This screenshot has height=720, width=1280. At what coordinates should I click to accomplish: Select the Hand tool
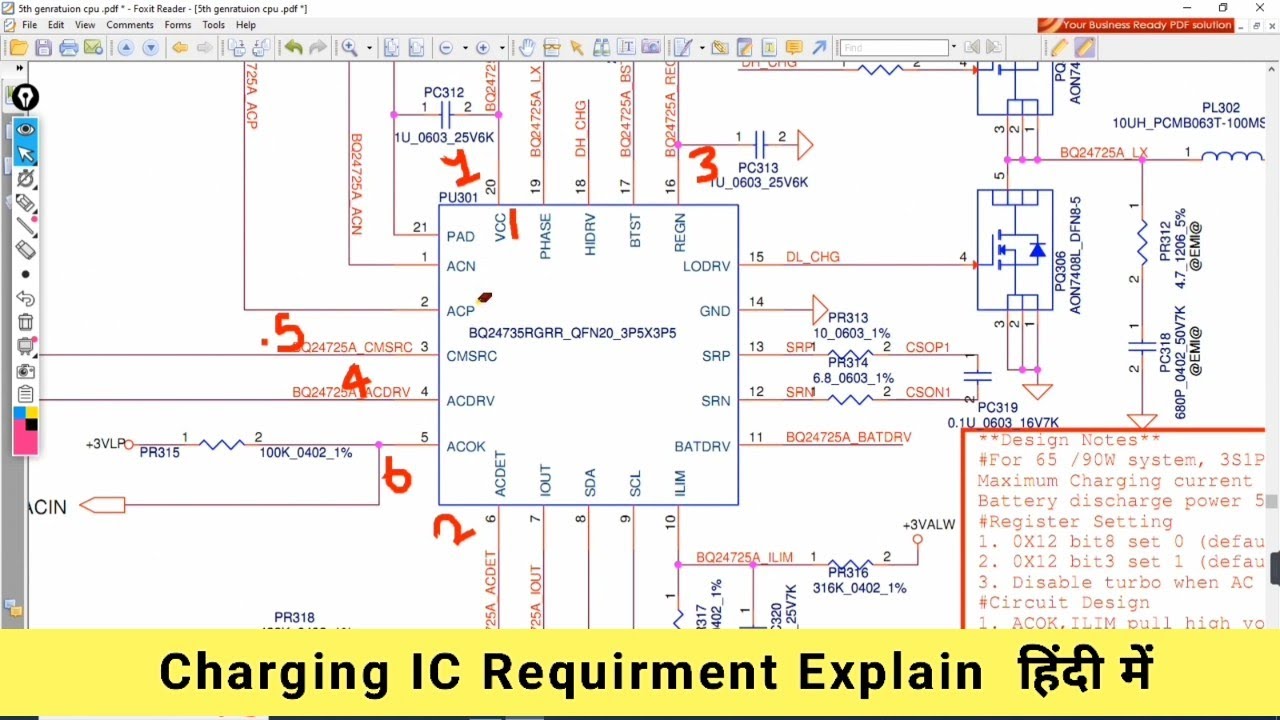pyautogui.click(x=527, y=47)
